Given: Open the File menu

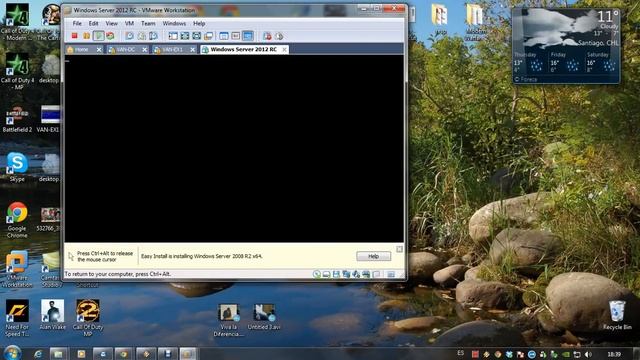Looking at the screenshot, I should click(77, 23).
